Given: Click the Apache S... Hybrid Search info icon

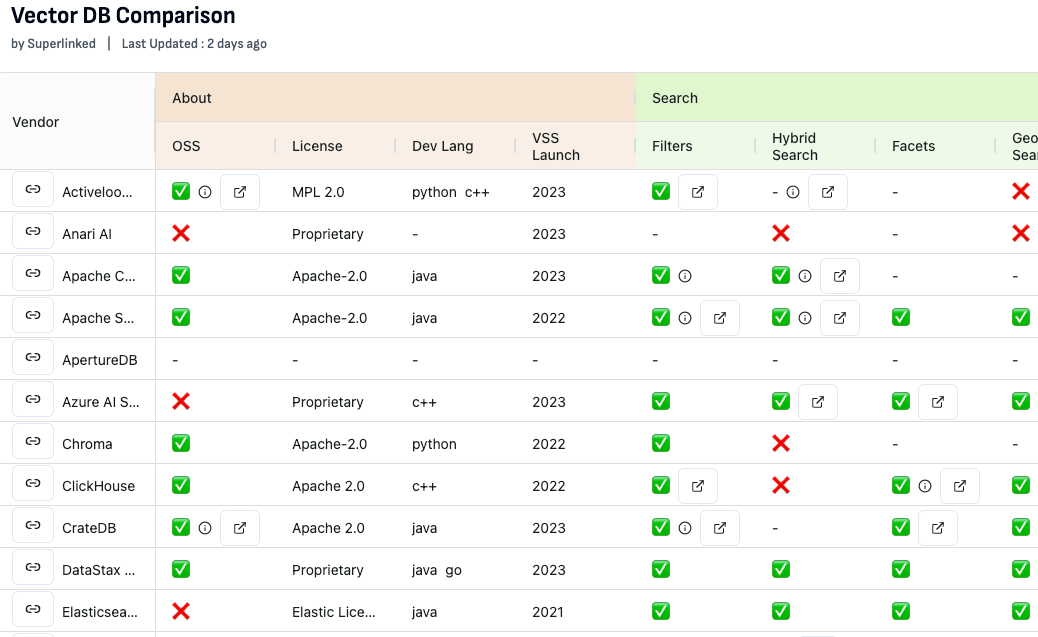Looking at the screenshot, I should point(805,318).
